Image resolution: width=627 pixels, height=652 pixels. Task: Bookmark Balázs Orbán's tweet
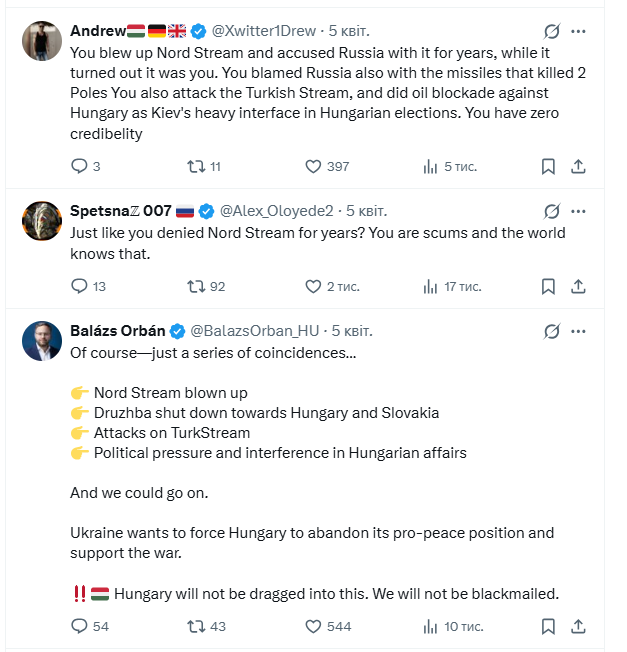548,626
